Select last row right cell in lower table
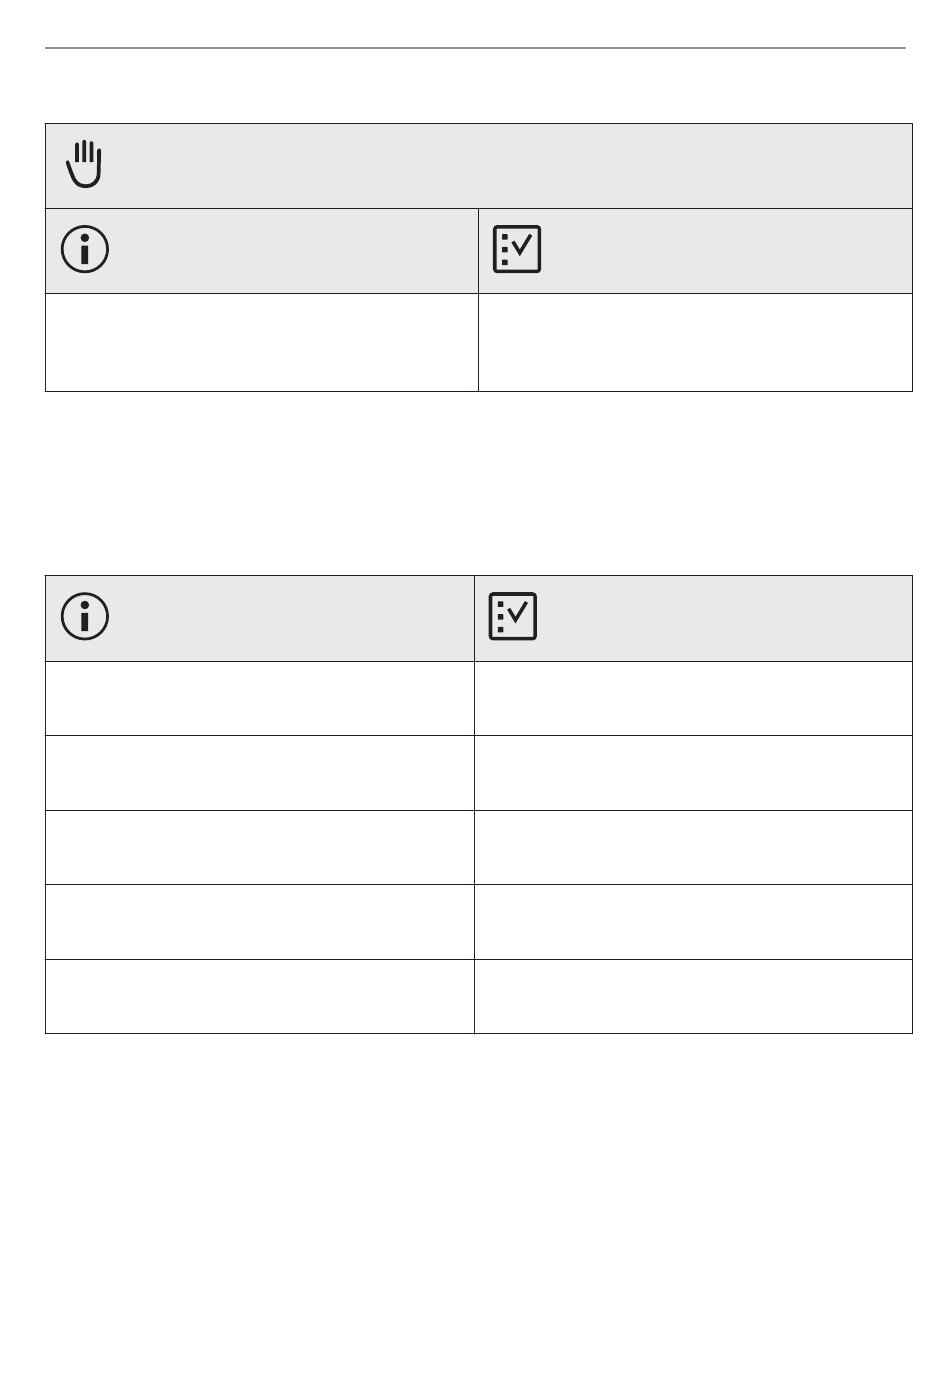This screenshot has width=950, height=1374. [x=693, y=996]
